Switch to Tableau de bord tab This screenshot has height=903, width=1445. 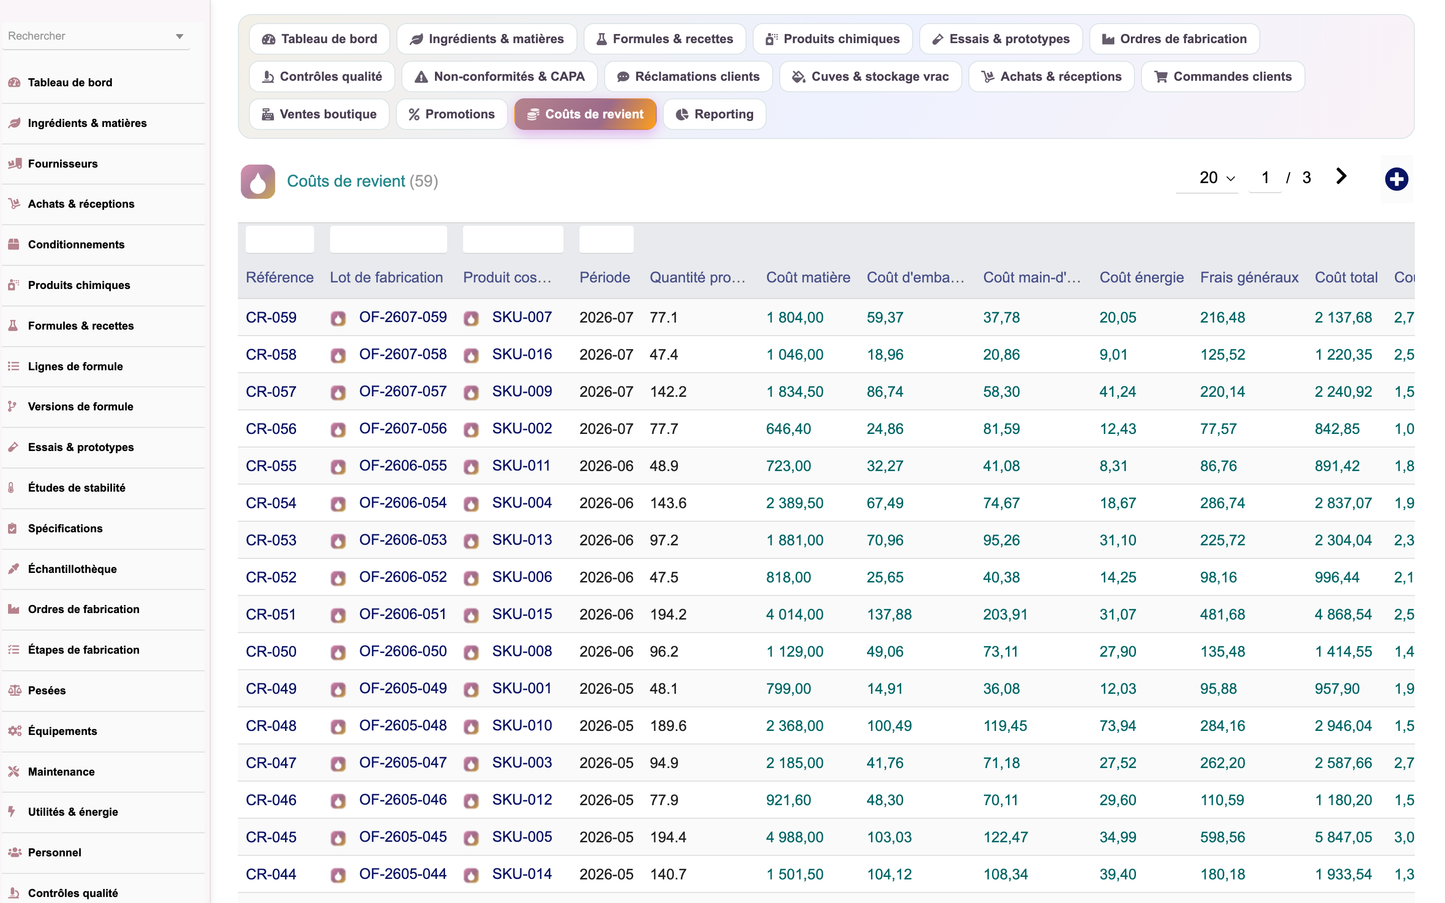319,39
